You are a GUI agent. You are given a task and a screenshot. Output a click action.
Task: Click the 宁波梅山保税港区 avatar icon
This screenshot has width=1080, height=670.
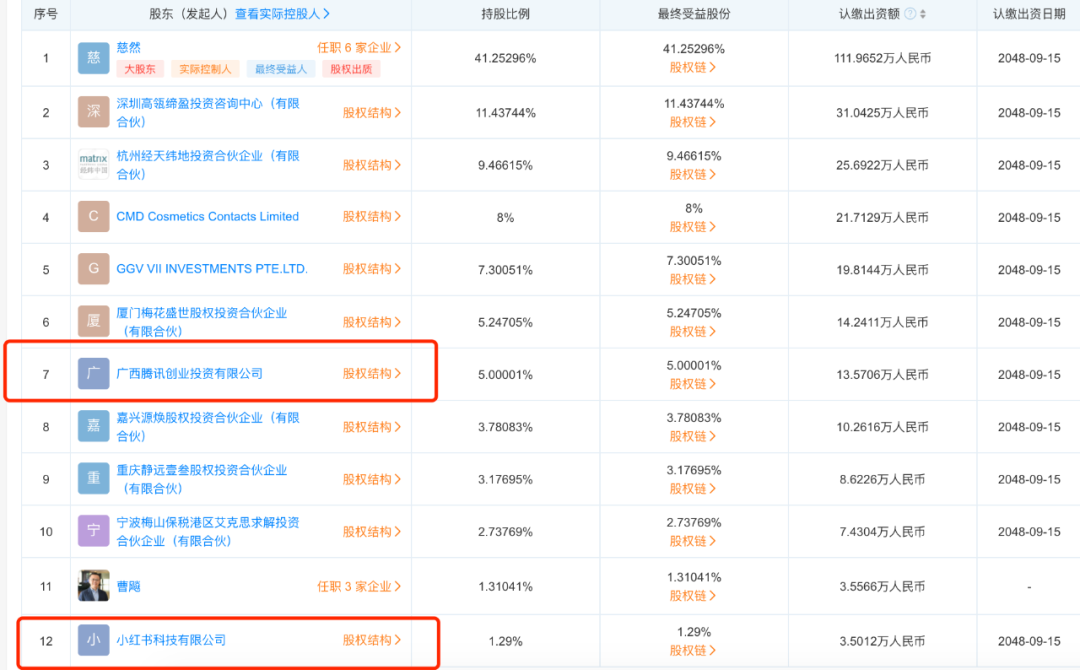point(93,530)
